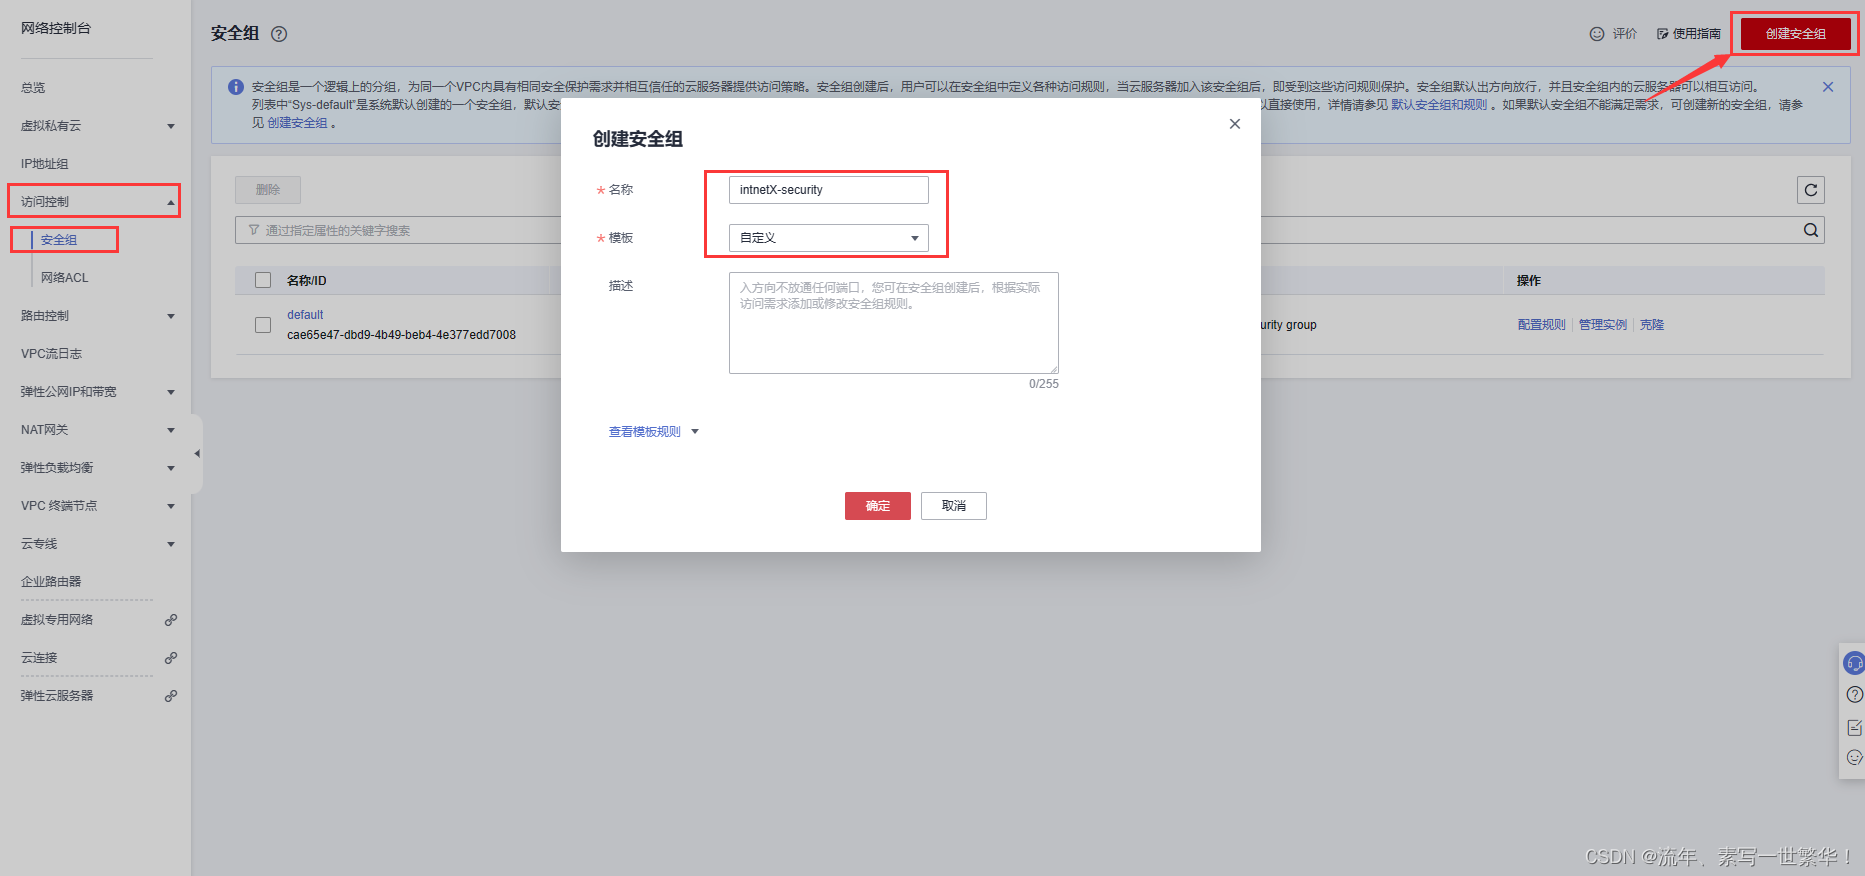
Task: Open the 模板 dropdown showing 自定义
Action: (x=828, y=238)
